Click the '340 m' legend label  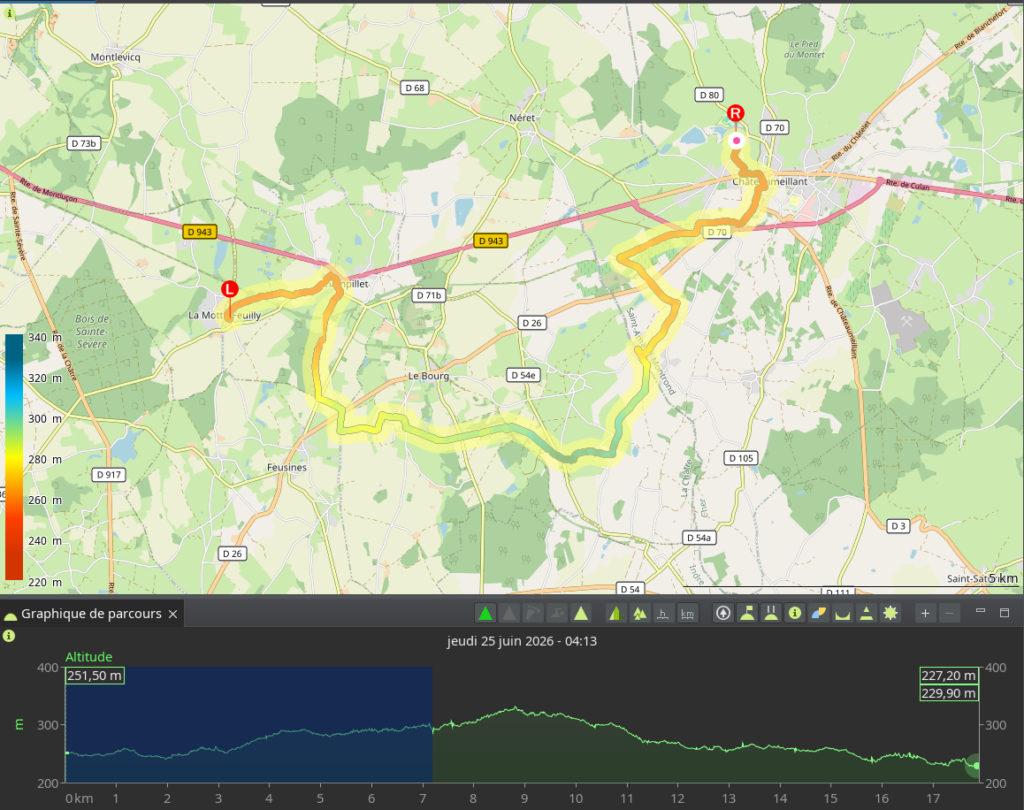coord(44,337)
